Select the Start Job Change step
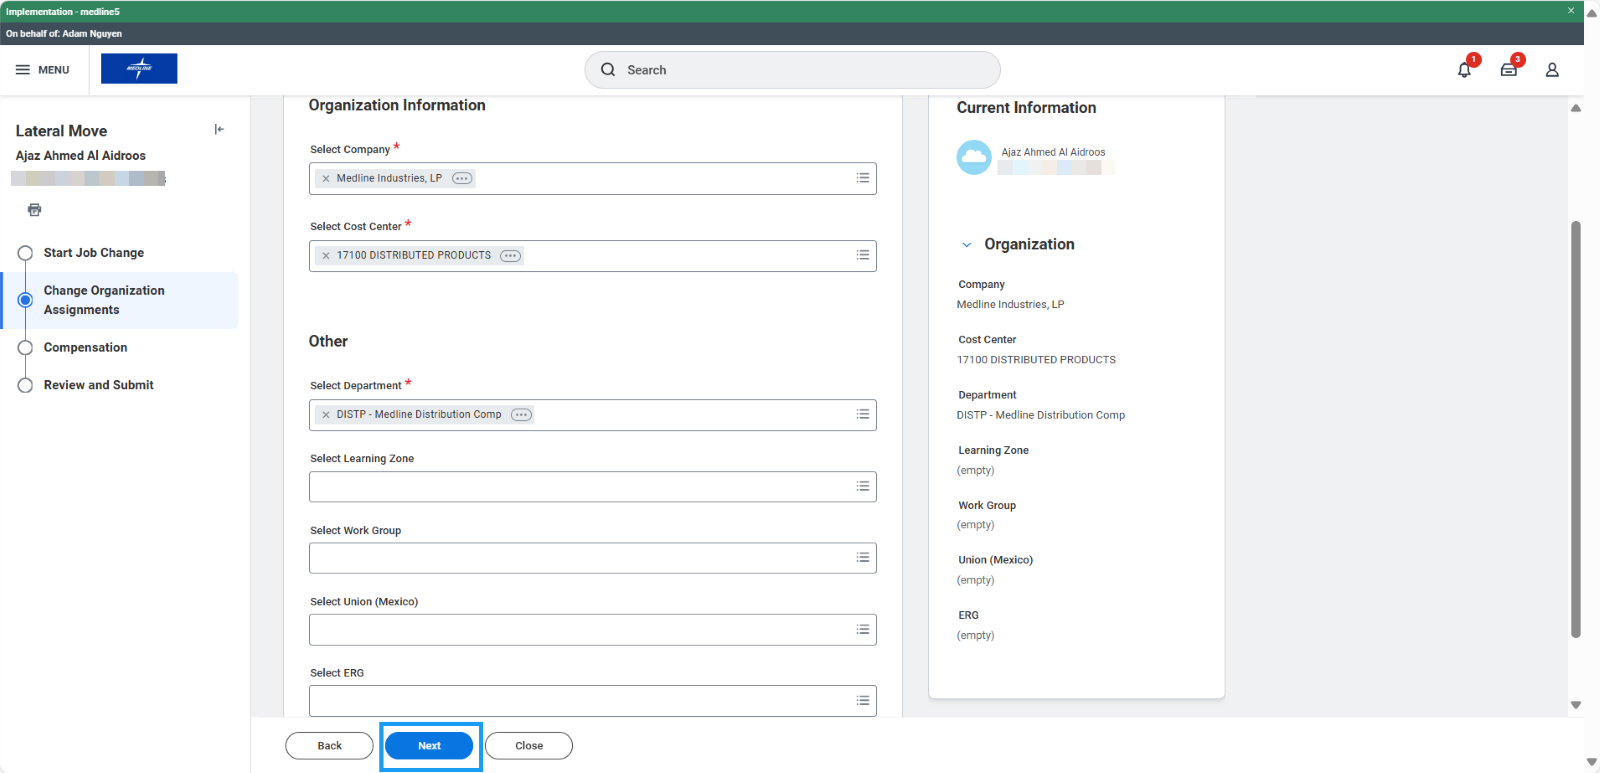Screen dimensions: 1600x773 [x=93, y=253]
